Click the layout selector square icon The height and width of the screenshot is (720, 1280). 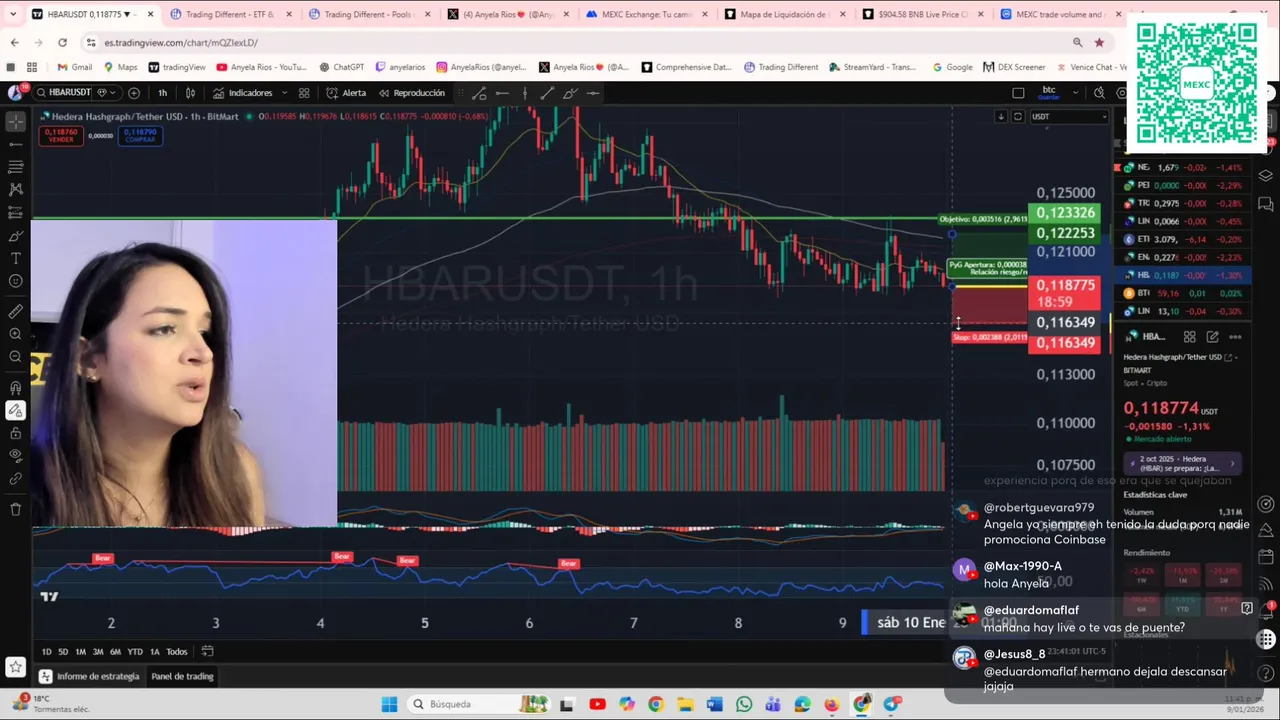click(1018, 93)
